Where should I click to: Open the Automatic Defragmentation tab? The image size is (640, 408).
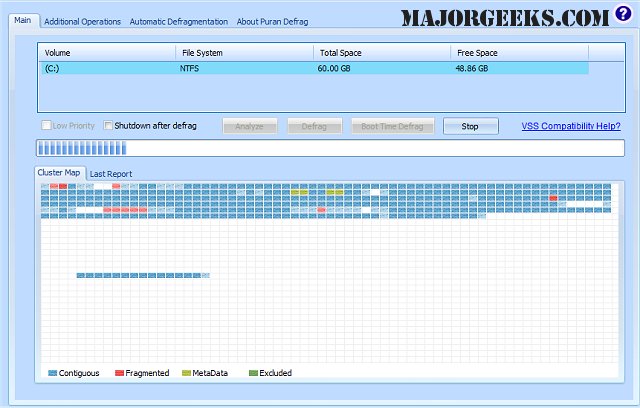point(179,22)
